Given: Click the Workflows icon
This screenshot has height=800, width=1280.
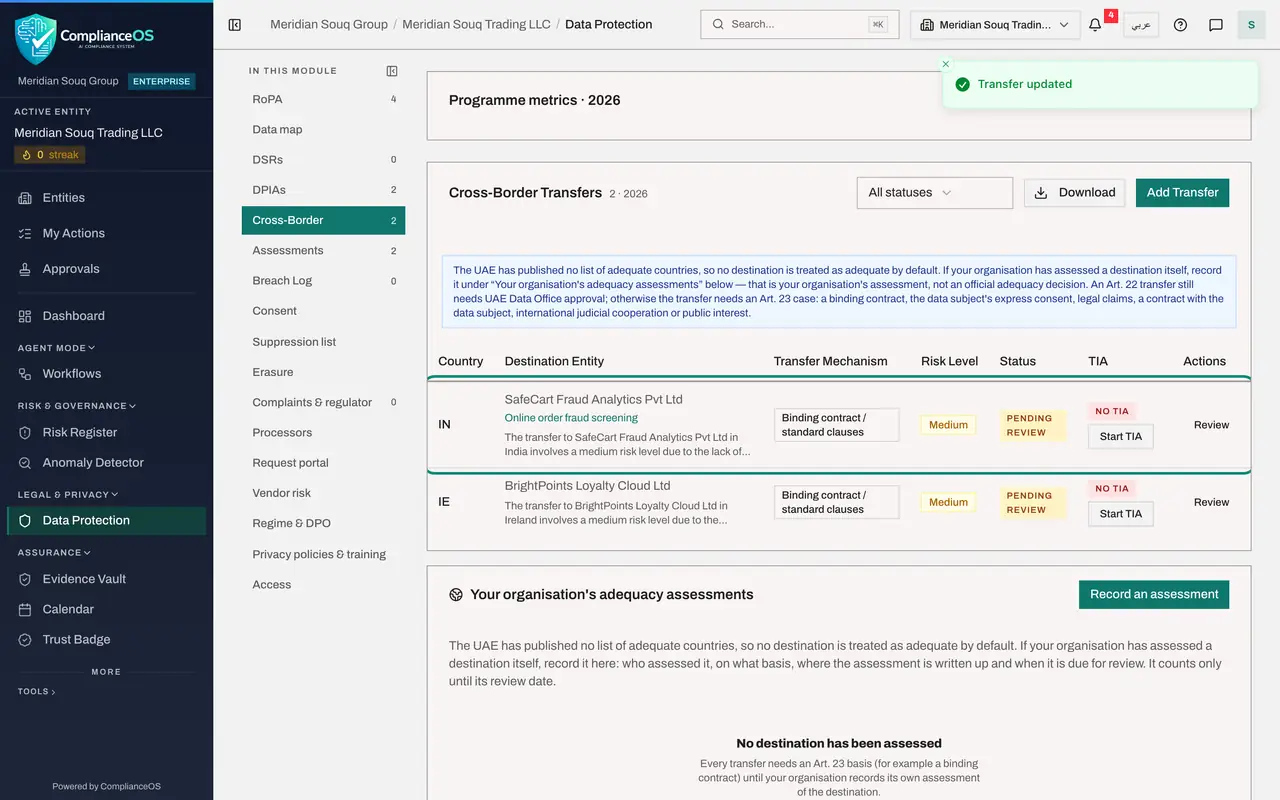Looking at the screenshot, I should (x=25, y=374).
